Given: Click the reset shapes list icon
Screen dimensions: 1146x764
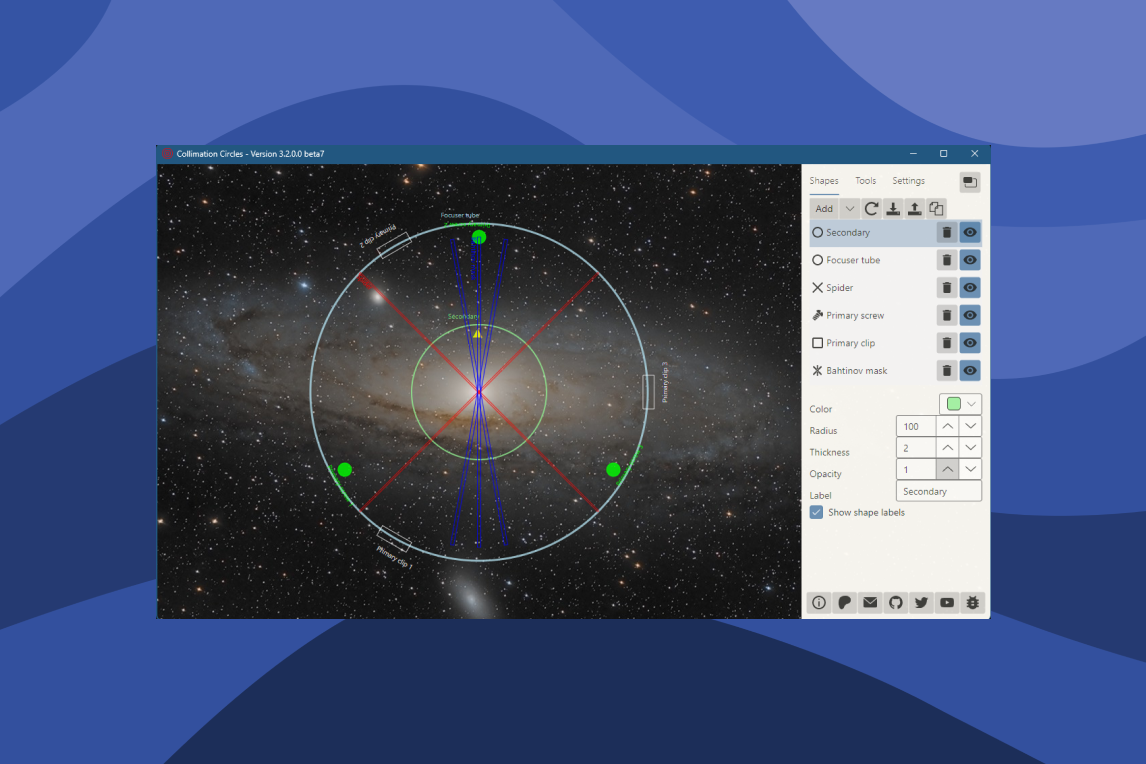Looking at the screenshot, I should pyautogui.click(x=871, y=208).
